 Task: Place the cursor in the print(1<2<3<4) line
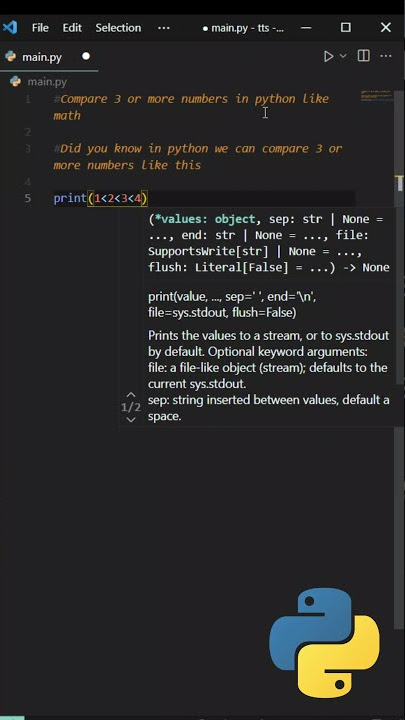[101, 198]
